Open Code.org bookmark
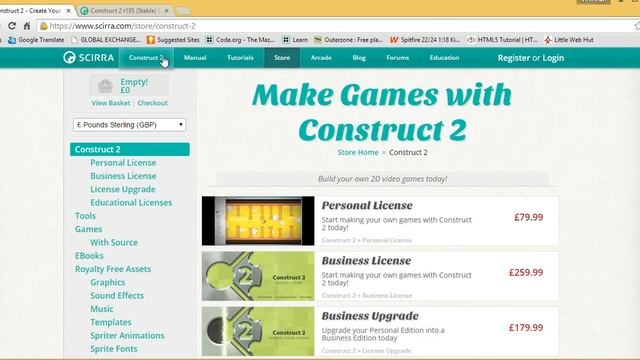Viewport: 640px width, 360px height. 240,40
